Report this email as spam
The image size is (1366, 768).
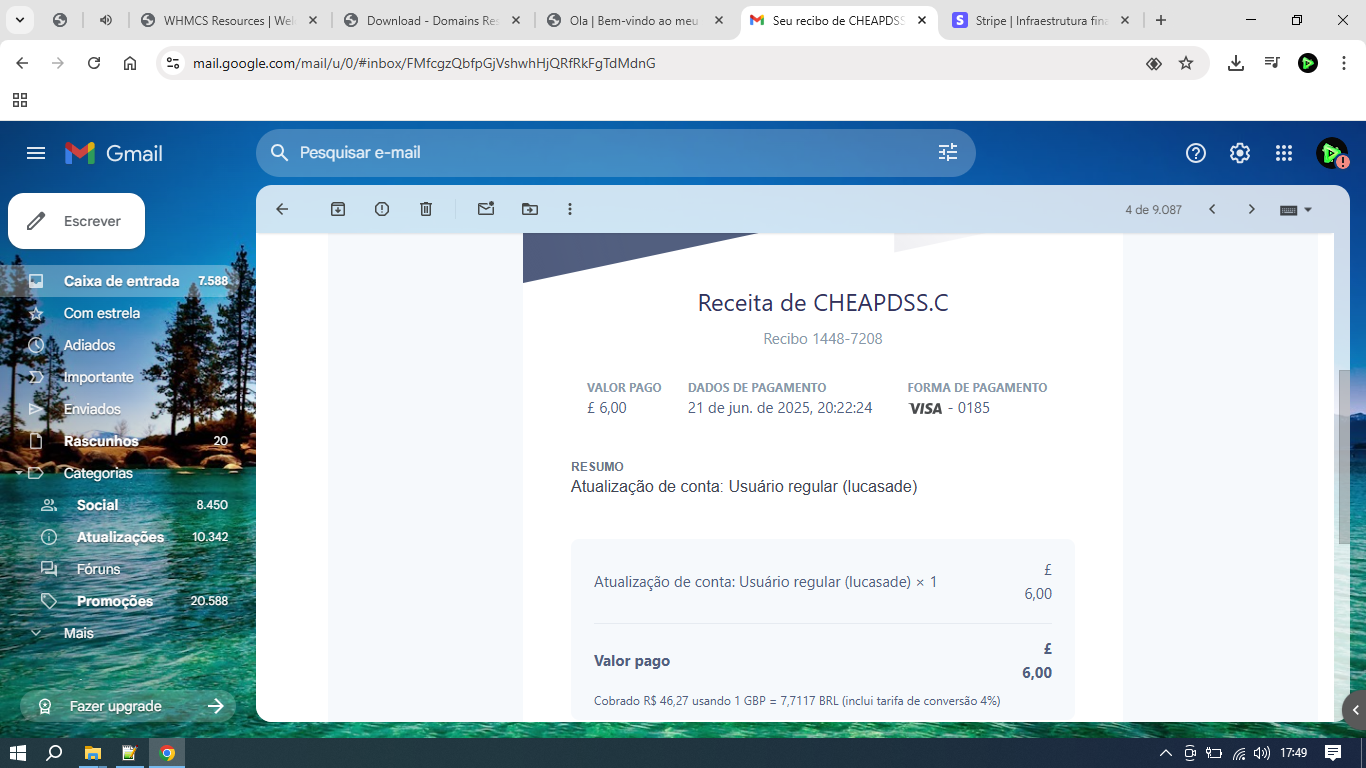(x=382, y=209)
